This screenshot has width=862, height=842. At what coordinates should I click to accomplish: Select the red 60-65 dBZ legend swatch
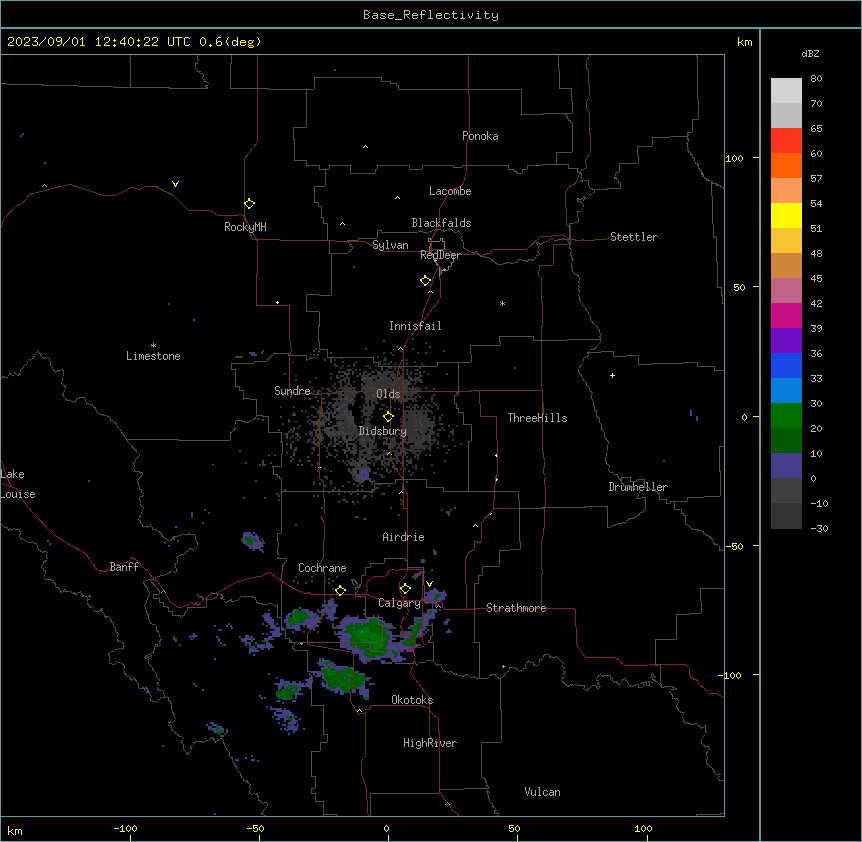(x=786, y=141)
